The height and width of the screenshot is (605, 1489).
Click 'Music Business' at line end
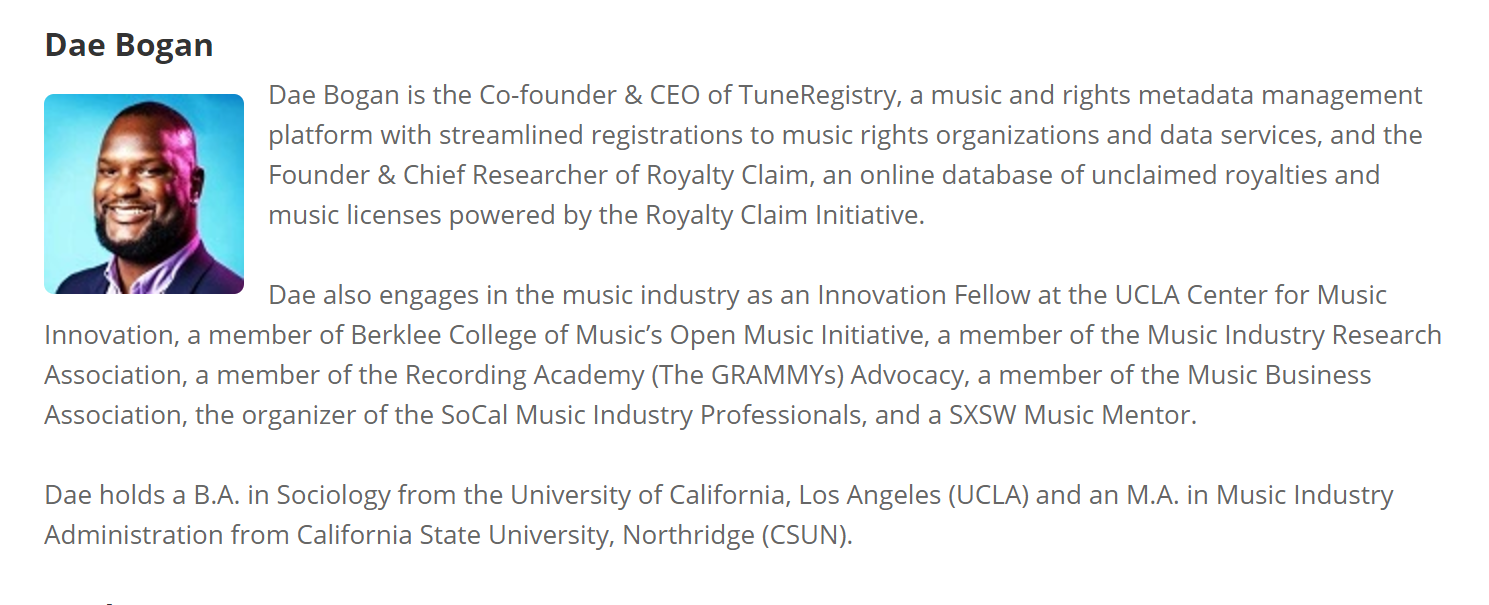1279,375
